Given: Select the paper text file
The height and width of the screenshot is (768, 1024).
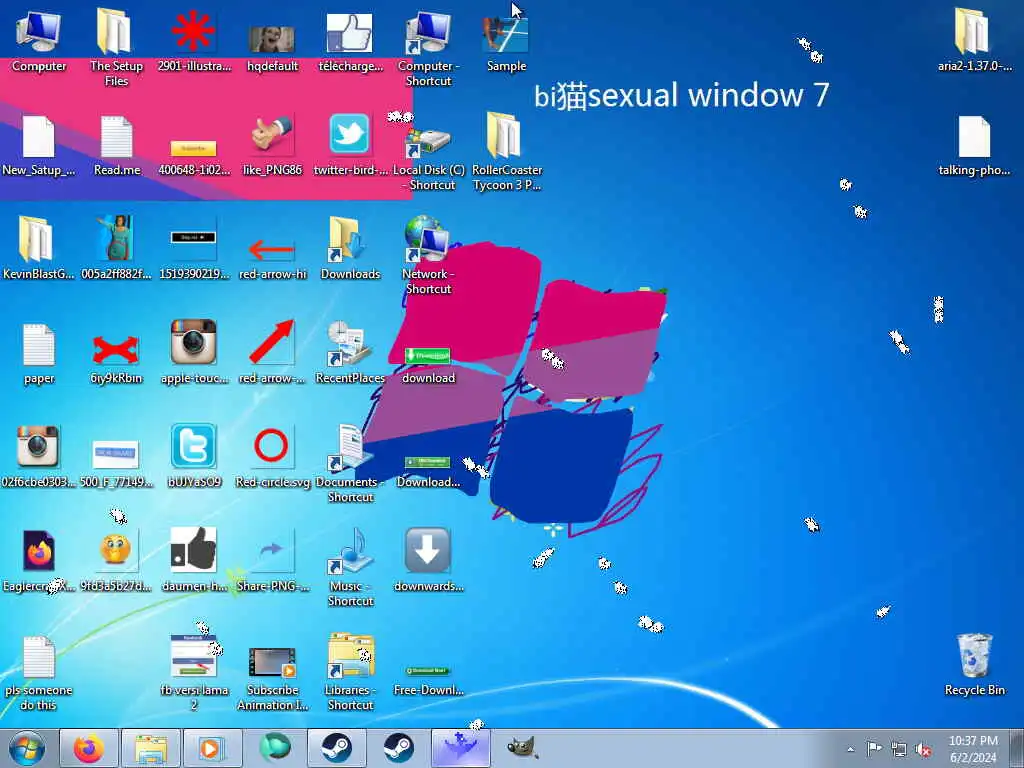Looking at the screenshot, I should [39, 353].
